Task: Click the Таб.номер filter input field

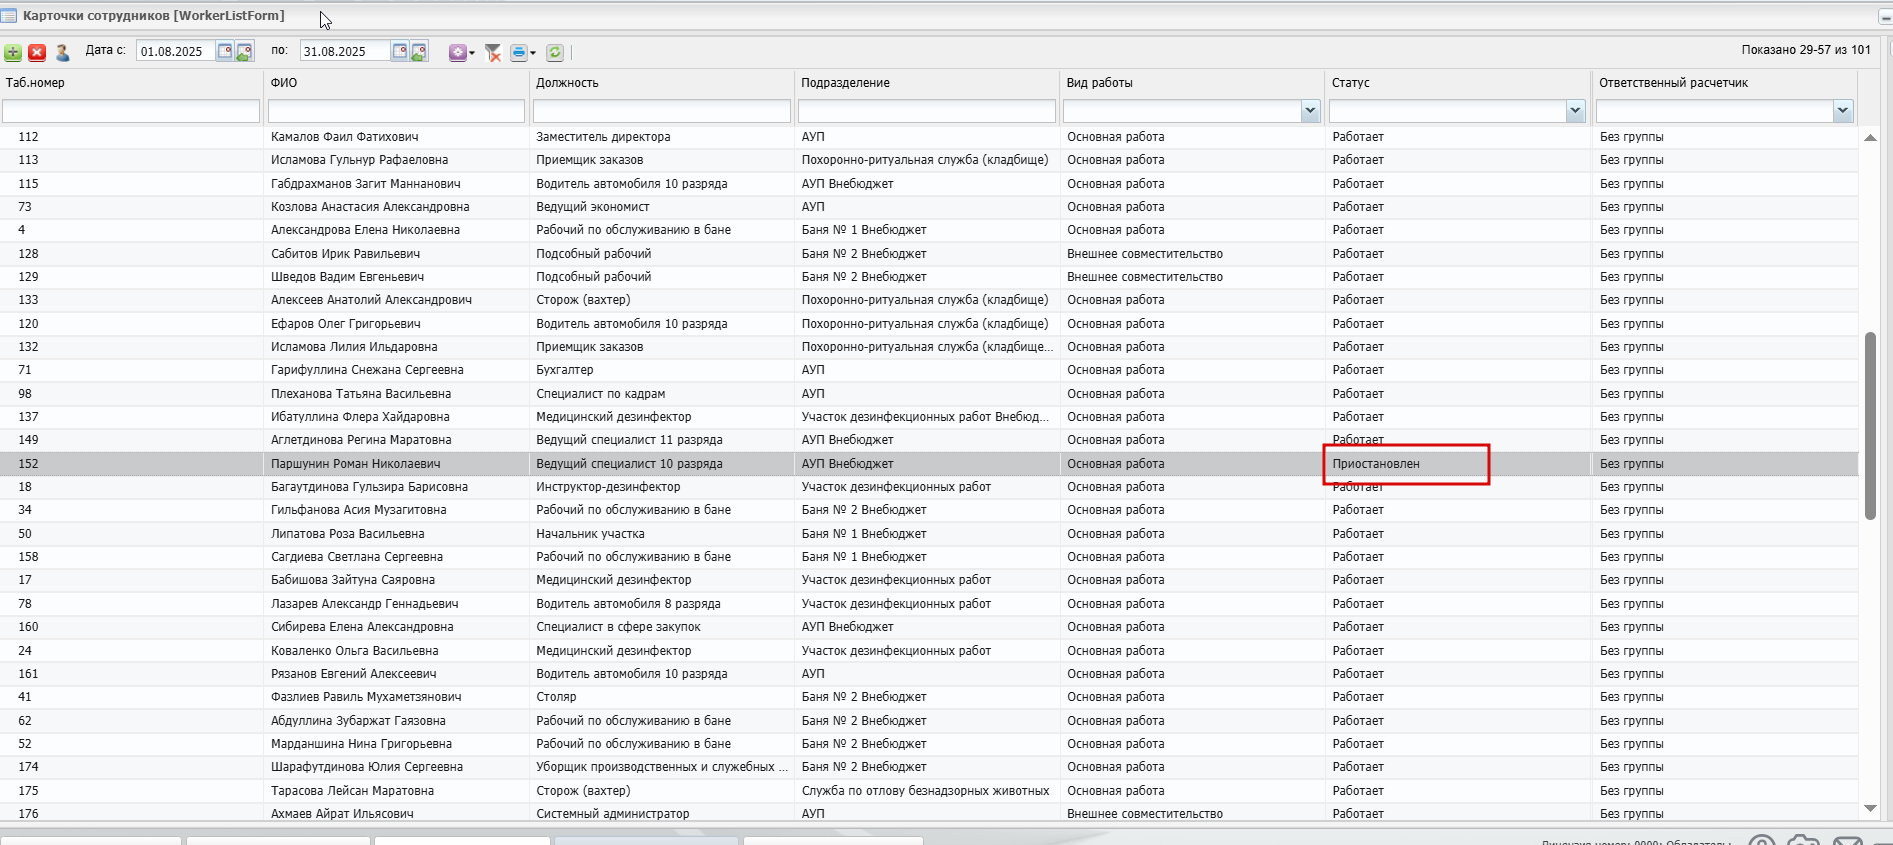Action: 131,112
